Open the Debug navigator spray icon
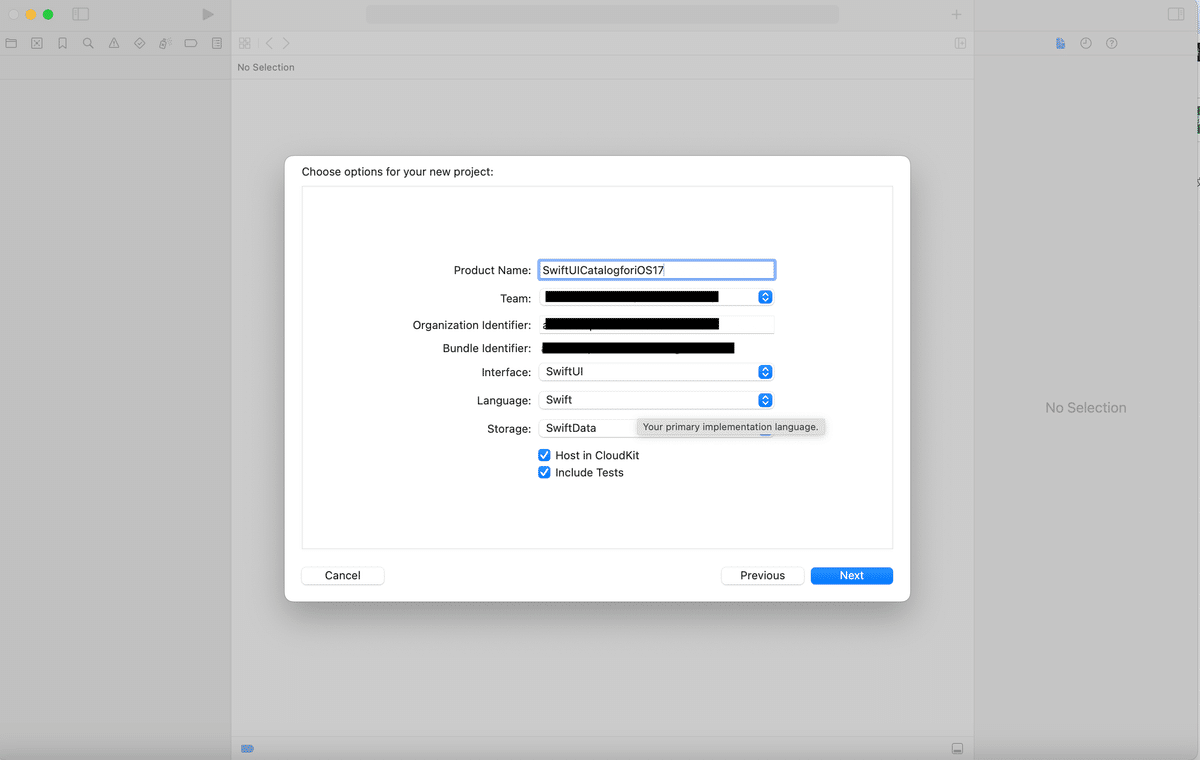 click(x=165, y=44)
